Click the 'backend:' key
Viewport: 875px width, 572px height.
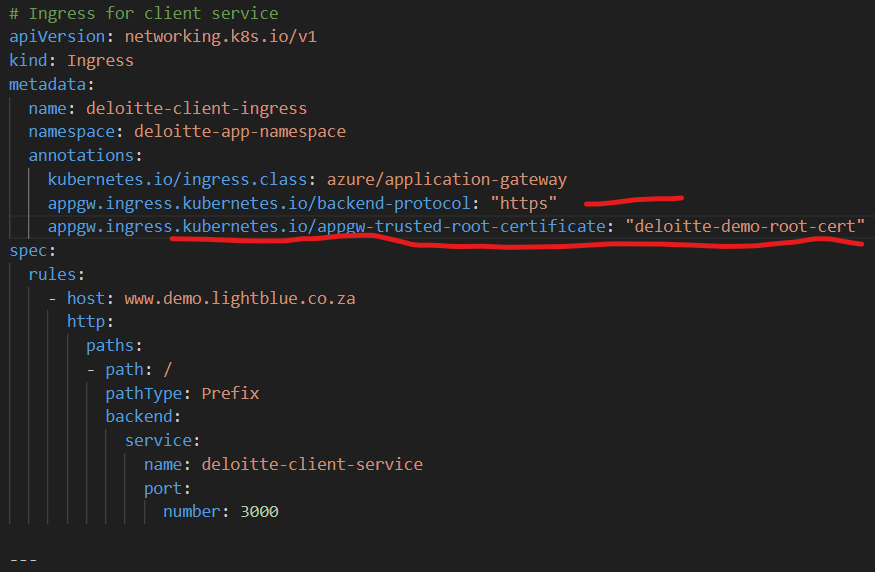(143, 416)
